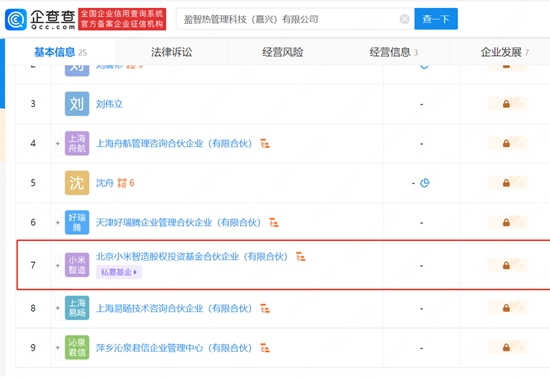
Task: Expand row 9 沁泉君信 with plus
Action: (x=58, y=347)
